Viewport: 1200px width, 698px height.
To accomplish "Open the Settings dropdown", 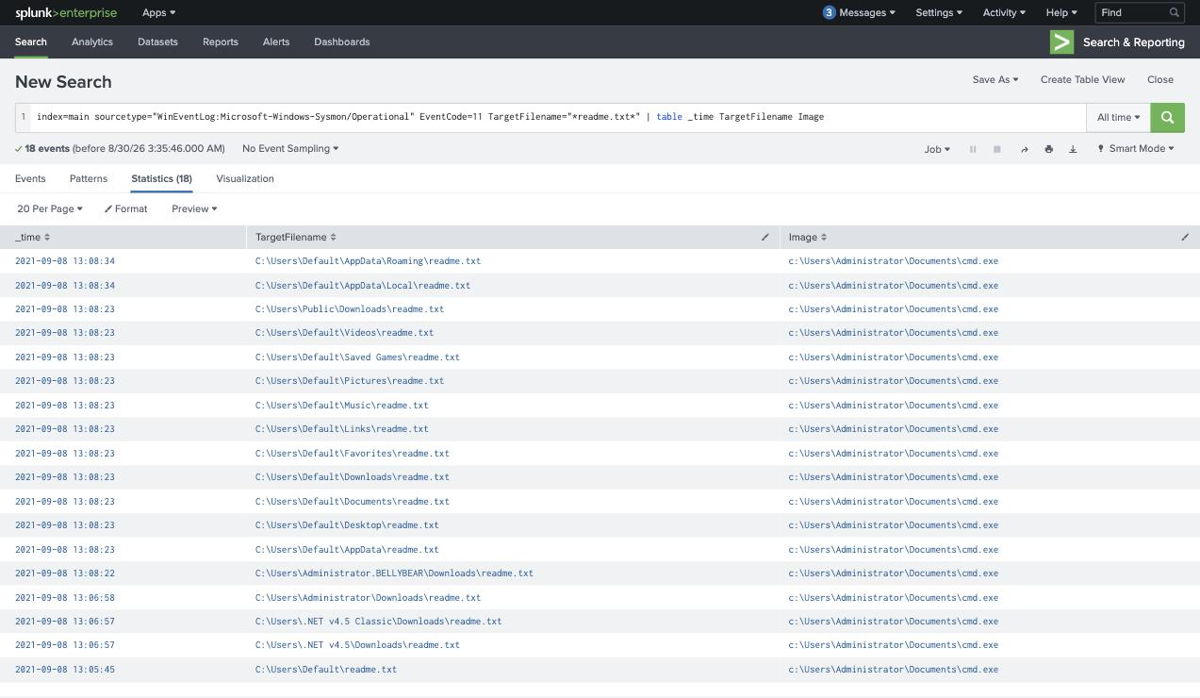I will [939, 13].
